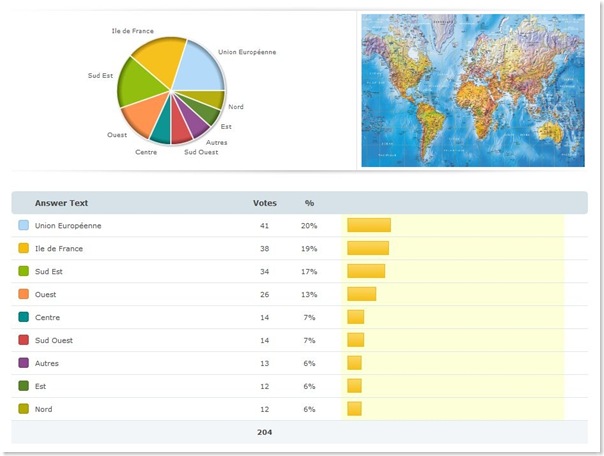
Task: Click the 'Nord' table row label
Action: coord(44,409)
